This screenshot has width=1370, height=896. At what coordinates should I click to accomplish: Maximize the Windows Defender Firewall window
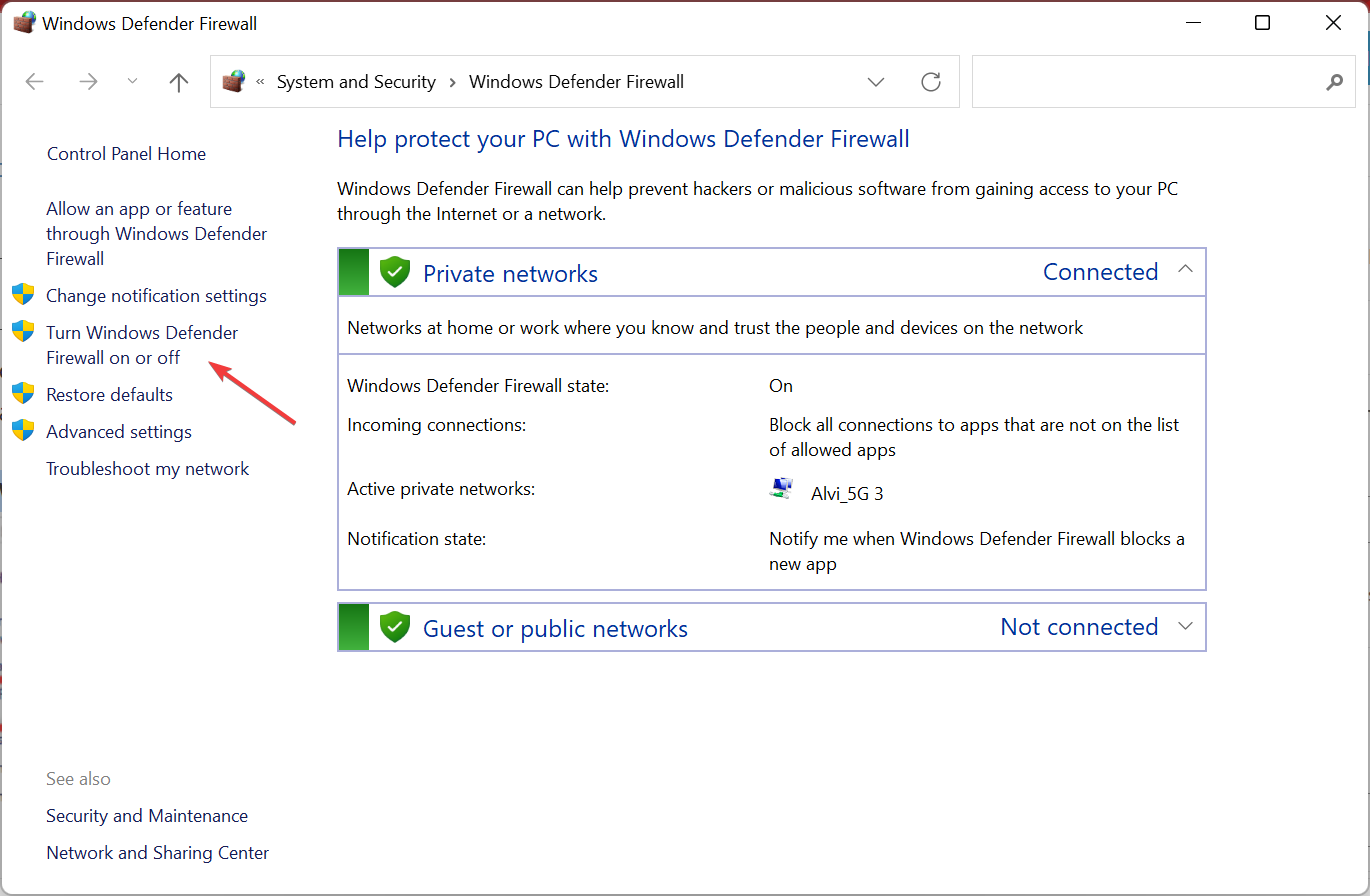pyautogui.click(x=1263, y=22)
